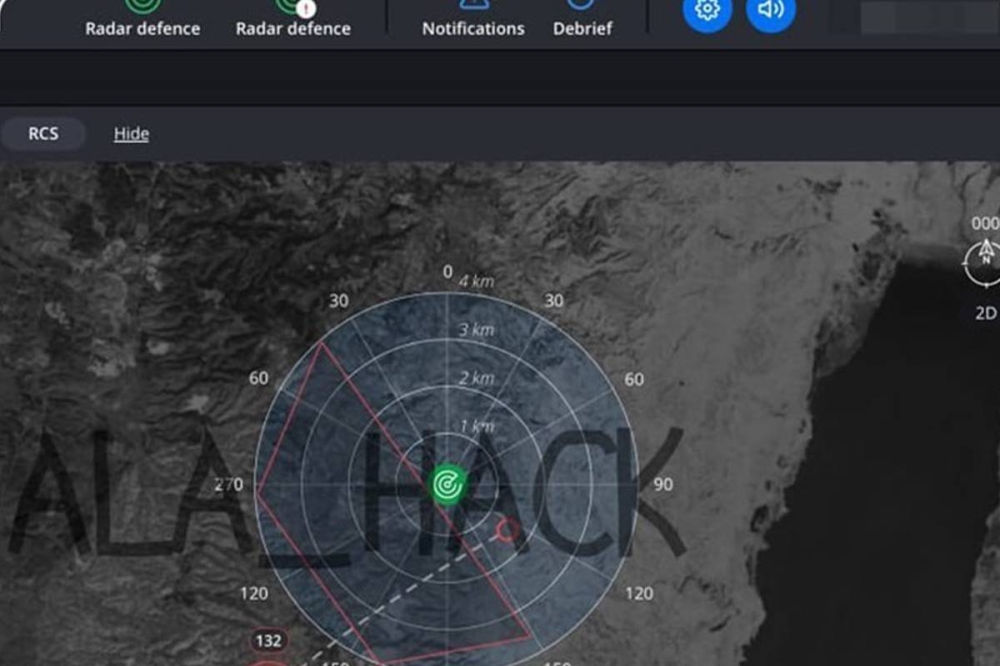
Task: Open Radar defence with the warning badge
Action: [293, 28]
